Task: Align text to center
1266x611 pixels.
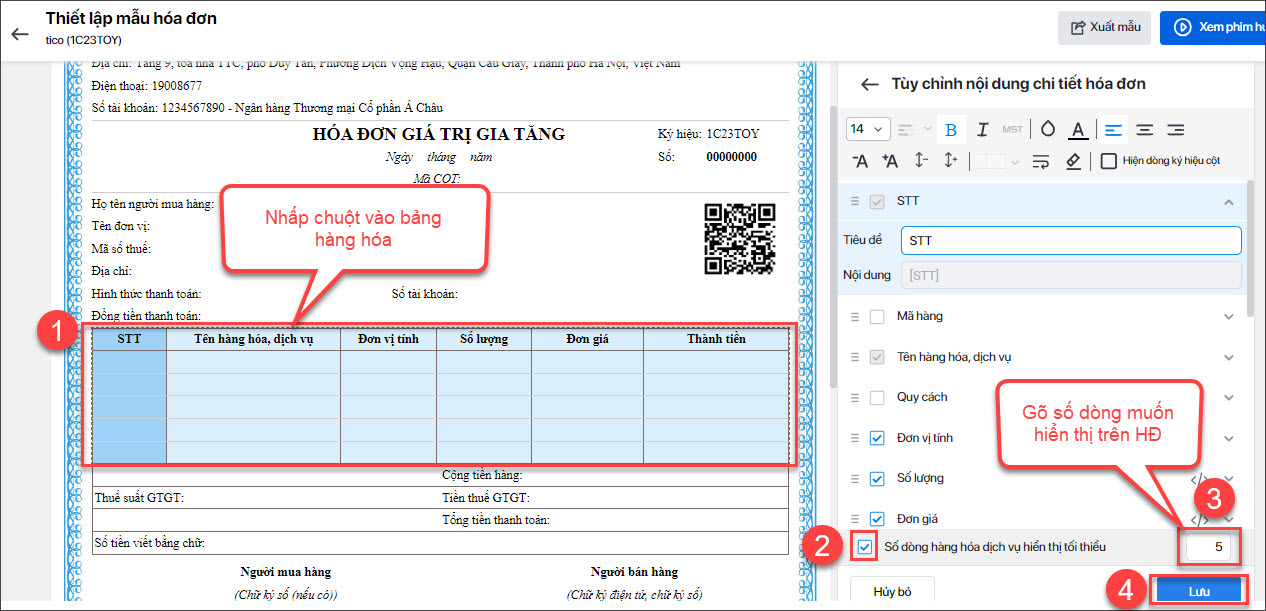Action: tap(1144, 130)
